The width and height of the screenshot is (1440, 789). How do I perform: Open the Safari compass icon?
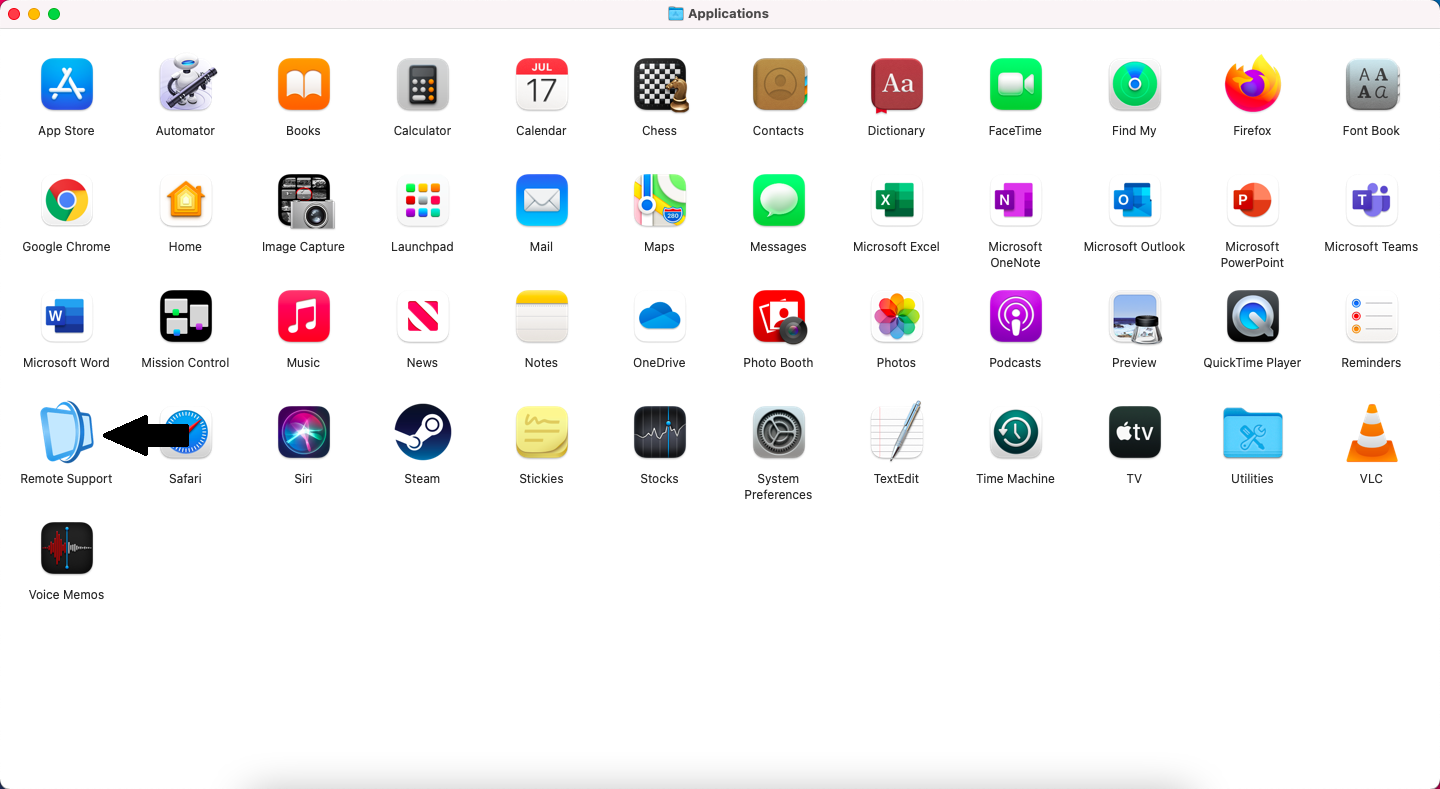pyautogui.click(x=185, y=432)
